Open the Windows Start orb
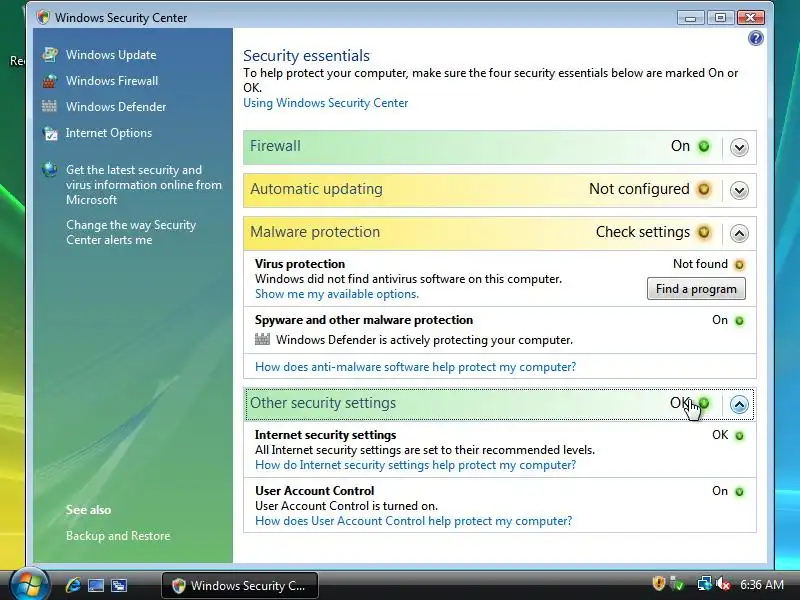 coord(29,585)
